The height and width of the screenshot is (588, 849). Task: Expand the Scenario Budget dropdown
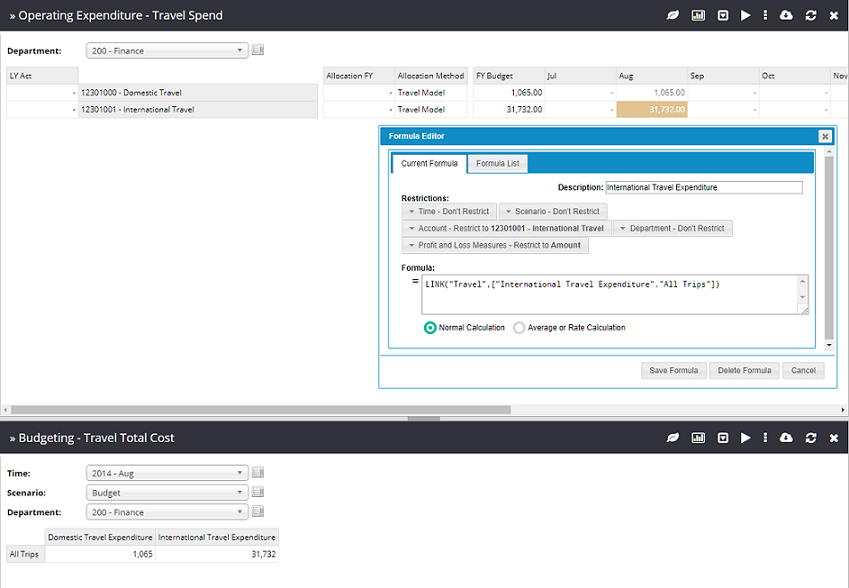tap(167, 493)
